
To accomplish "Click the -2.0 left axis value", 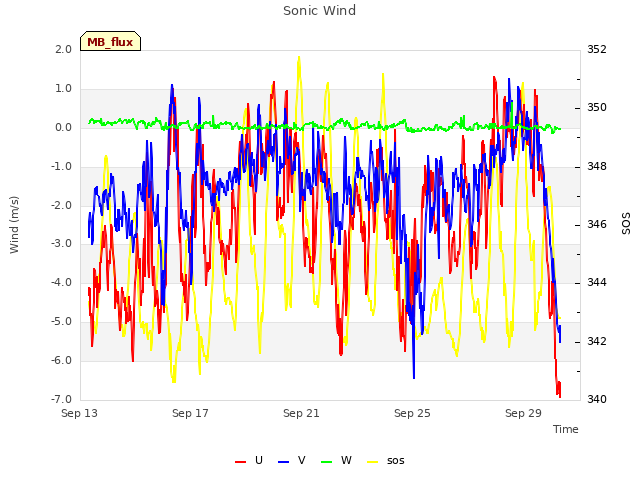I will tap(61, 205).
